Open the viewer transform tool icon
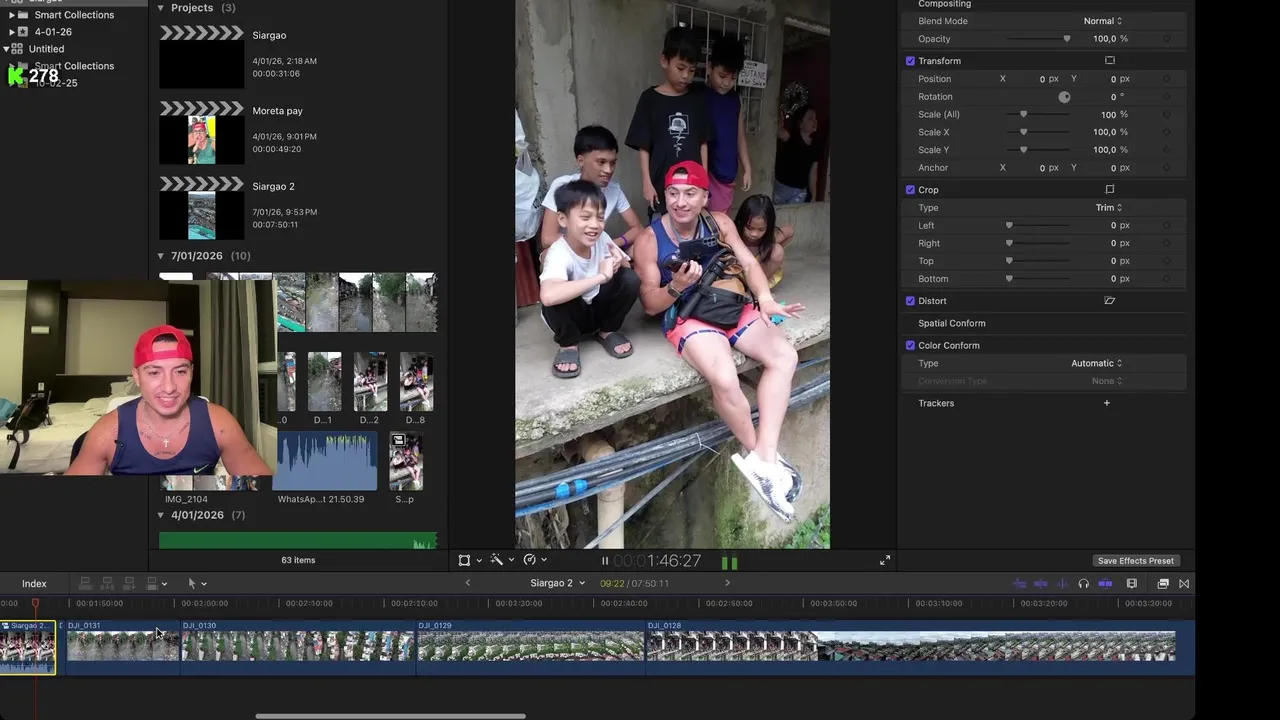Viewport: 1280px width, 720px height. [x=464, y=560]
